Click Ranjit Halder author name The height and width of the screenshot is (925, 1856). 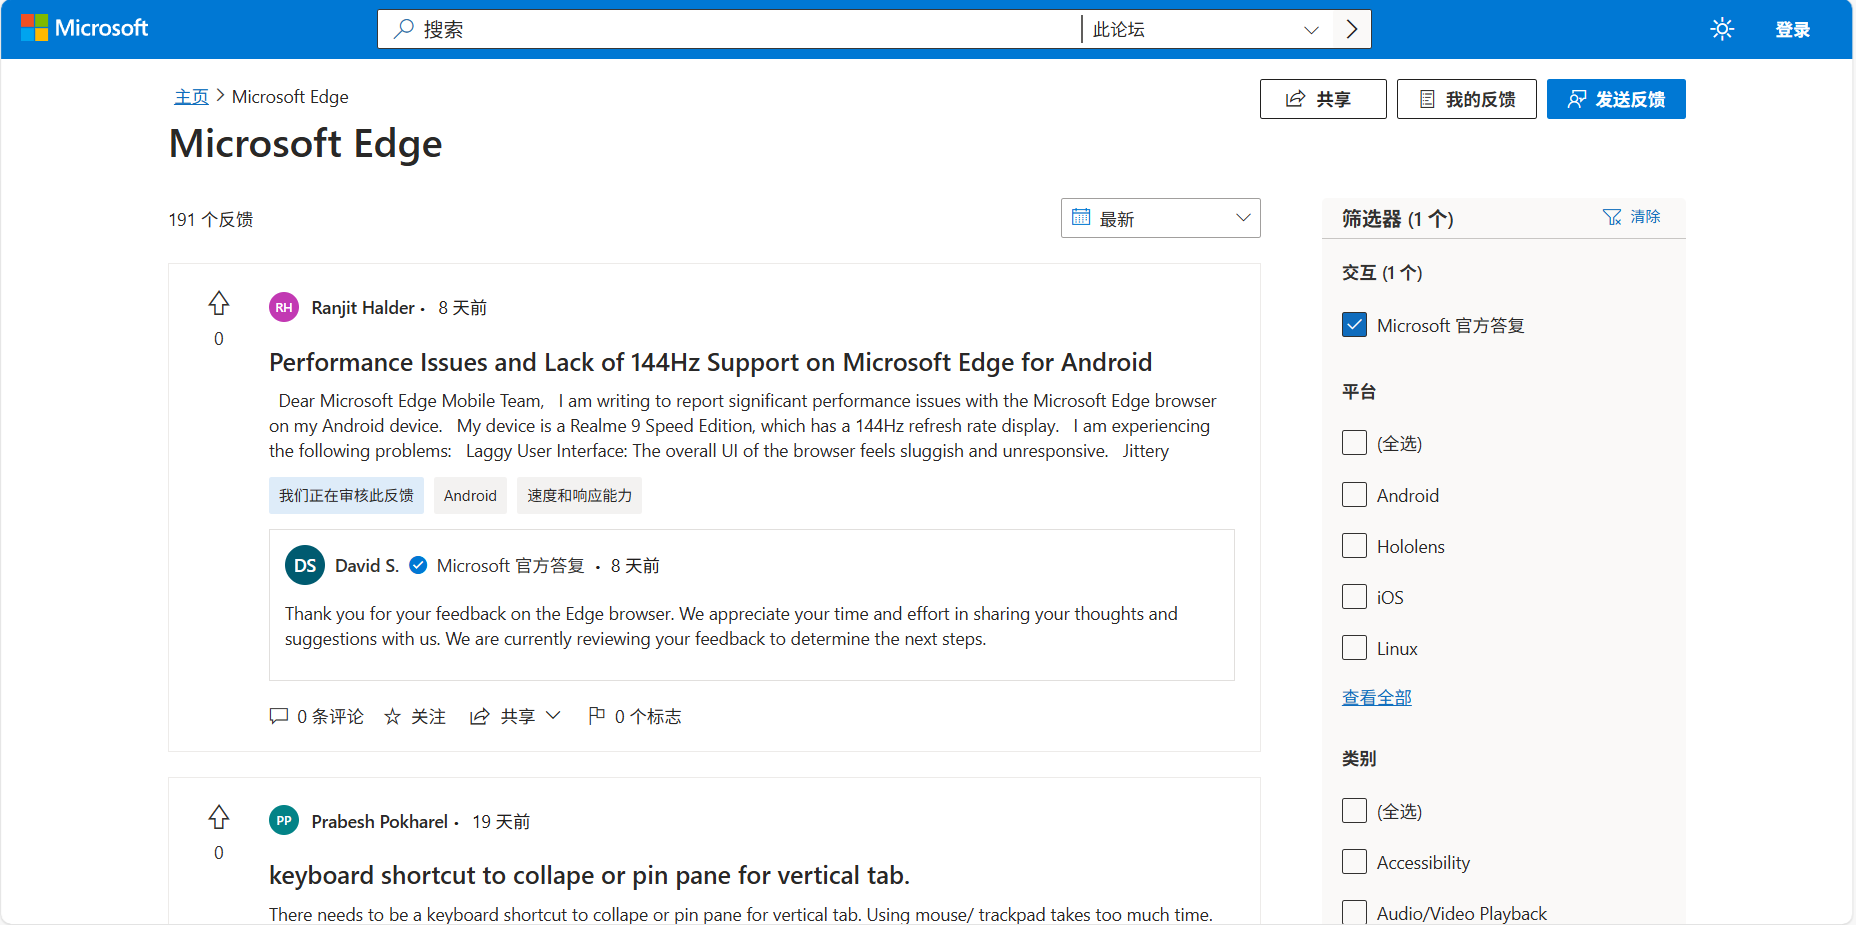coord(363,307)
